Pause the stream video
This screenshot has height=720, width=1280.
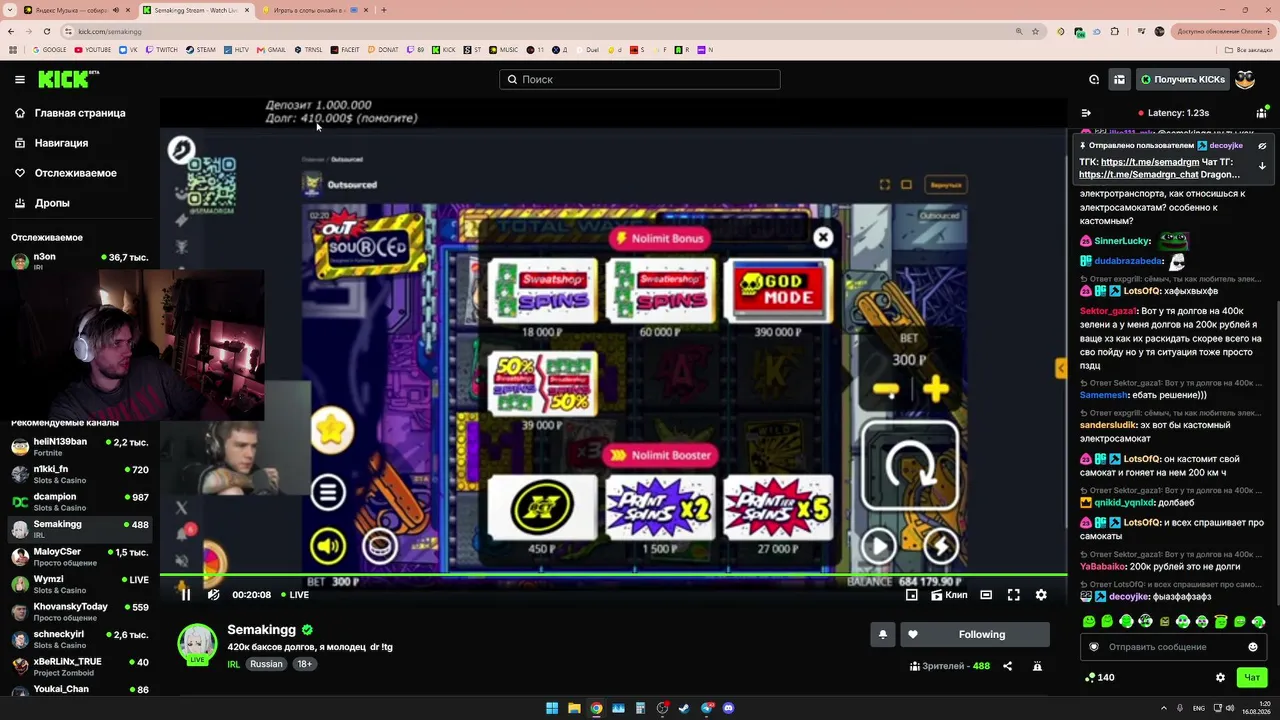coord(185,595)
